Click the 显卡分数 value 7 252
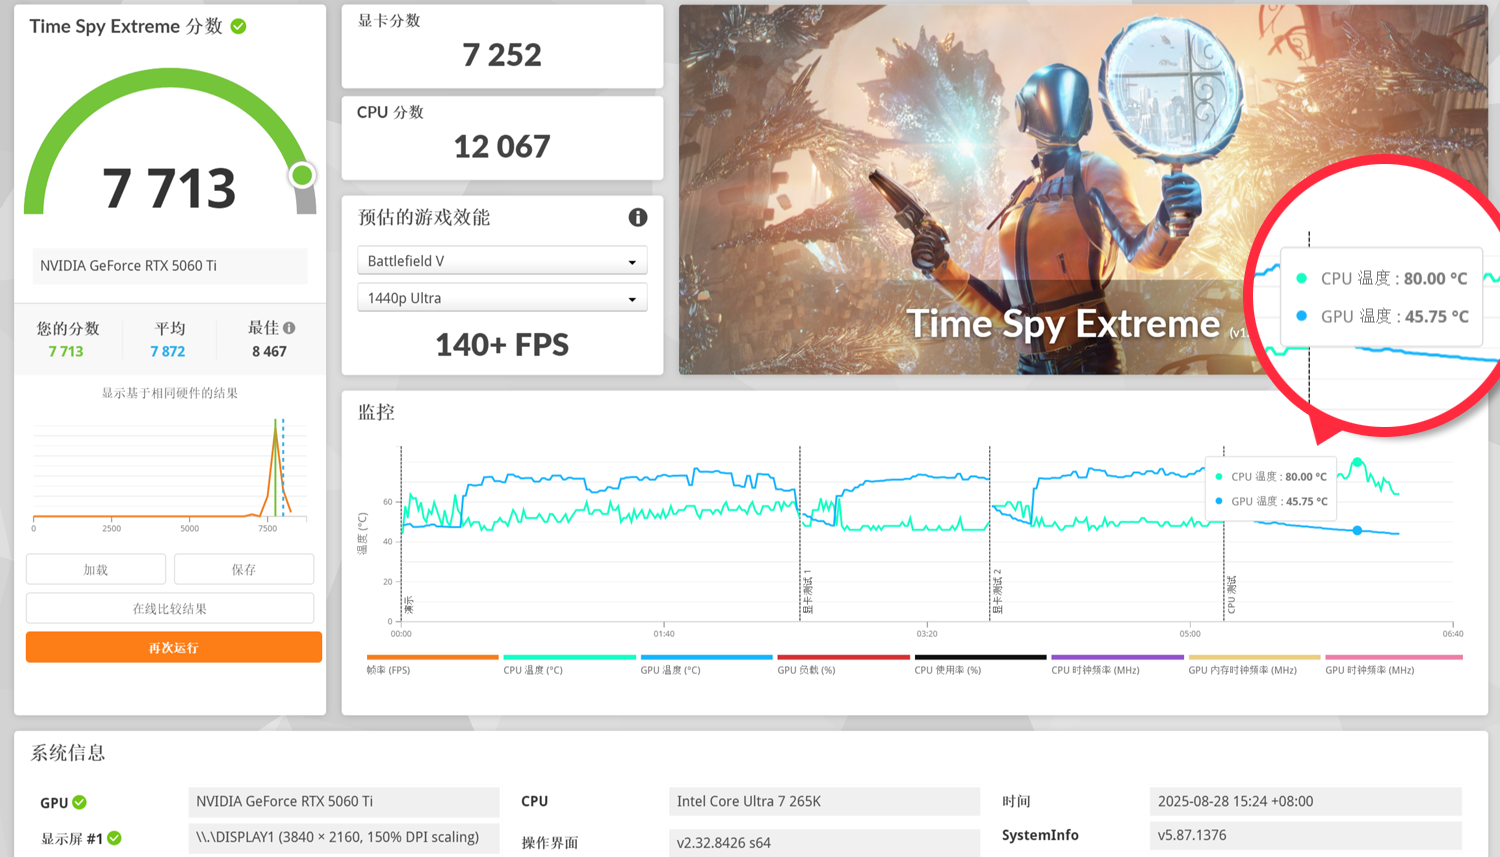 click(502, 54)
